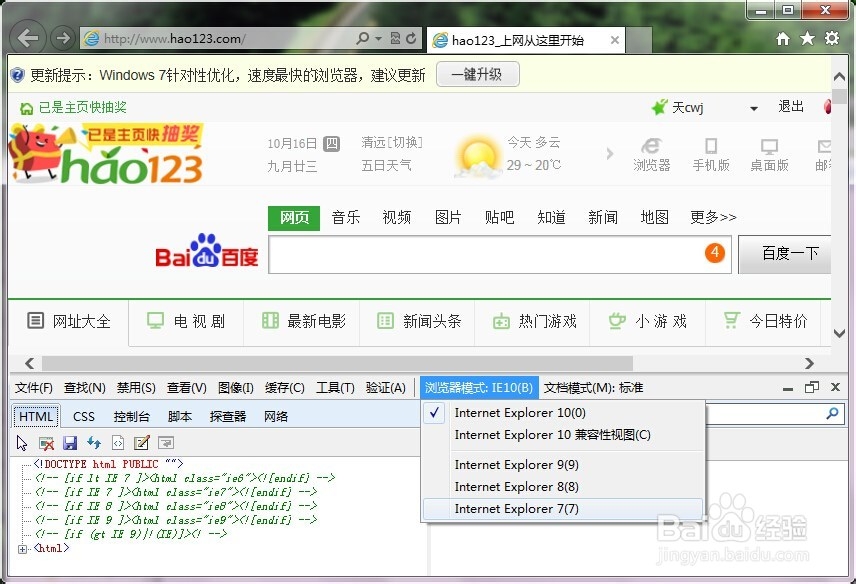
Task: Click the 百度一下 search button
Action: [x=786, y=254]
